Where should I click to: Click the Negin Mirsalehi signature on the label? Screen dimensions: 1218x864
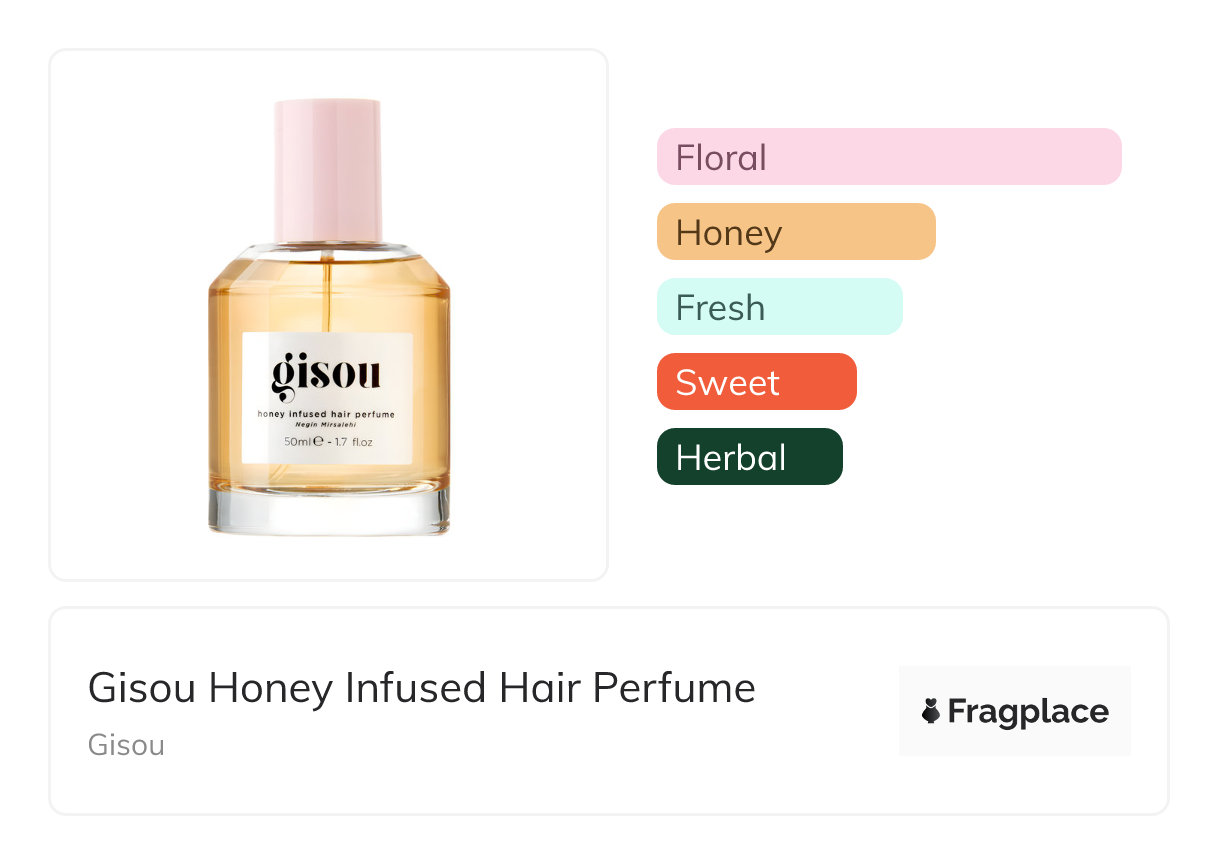click(x=327, y=424)
